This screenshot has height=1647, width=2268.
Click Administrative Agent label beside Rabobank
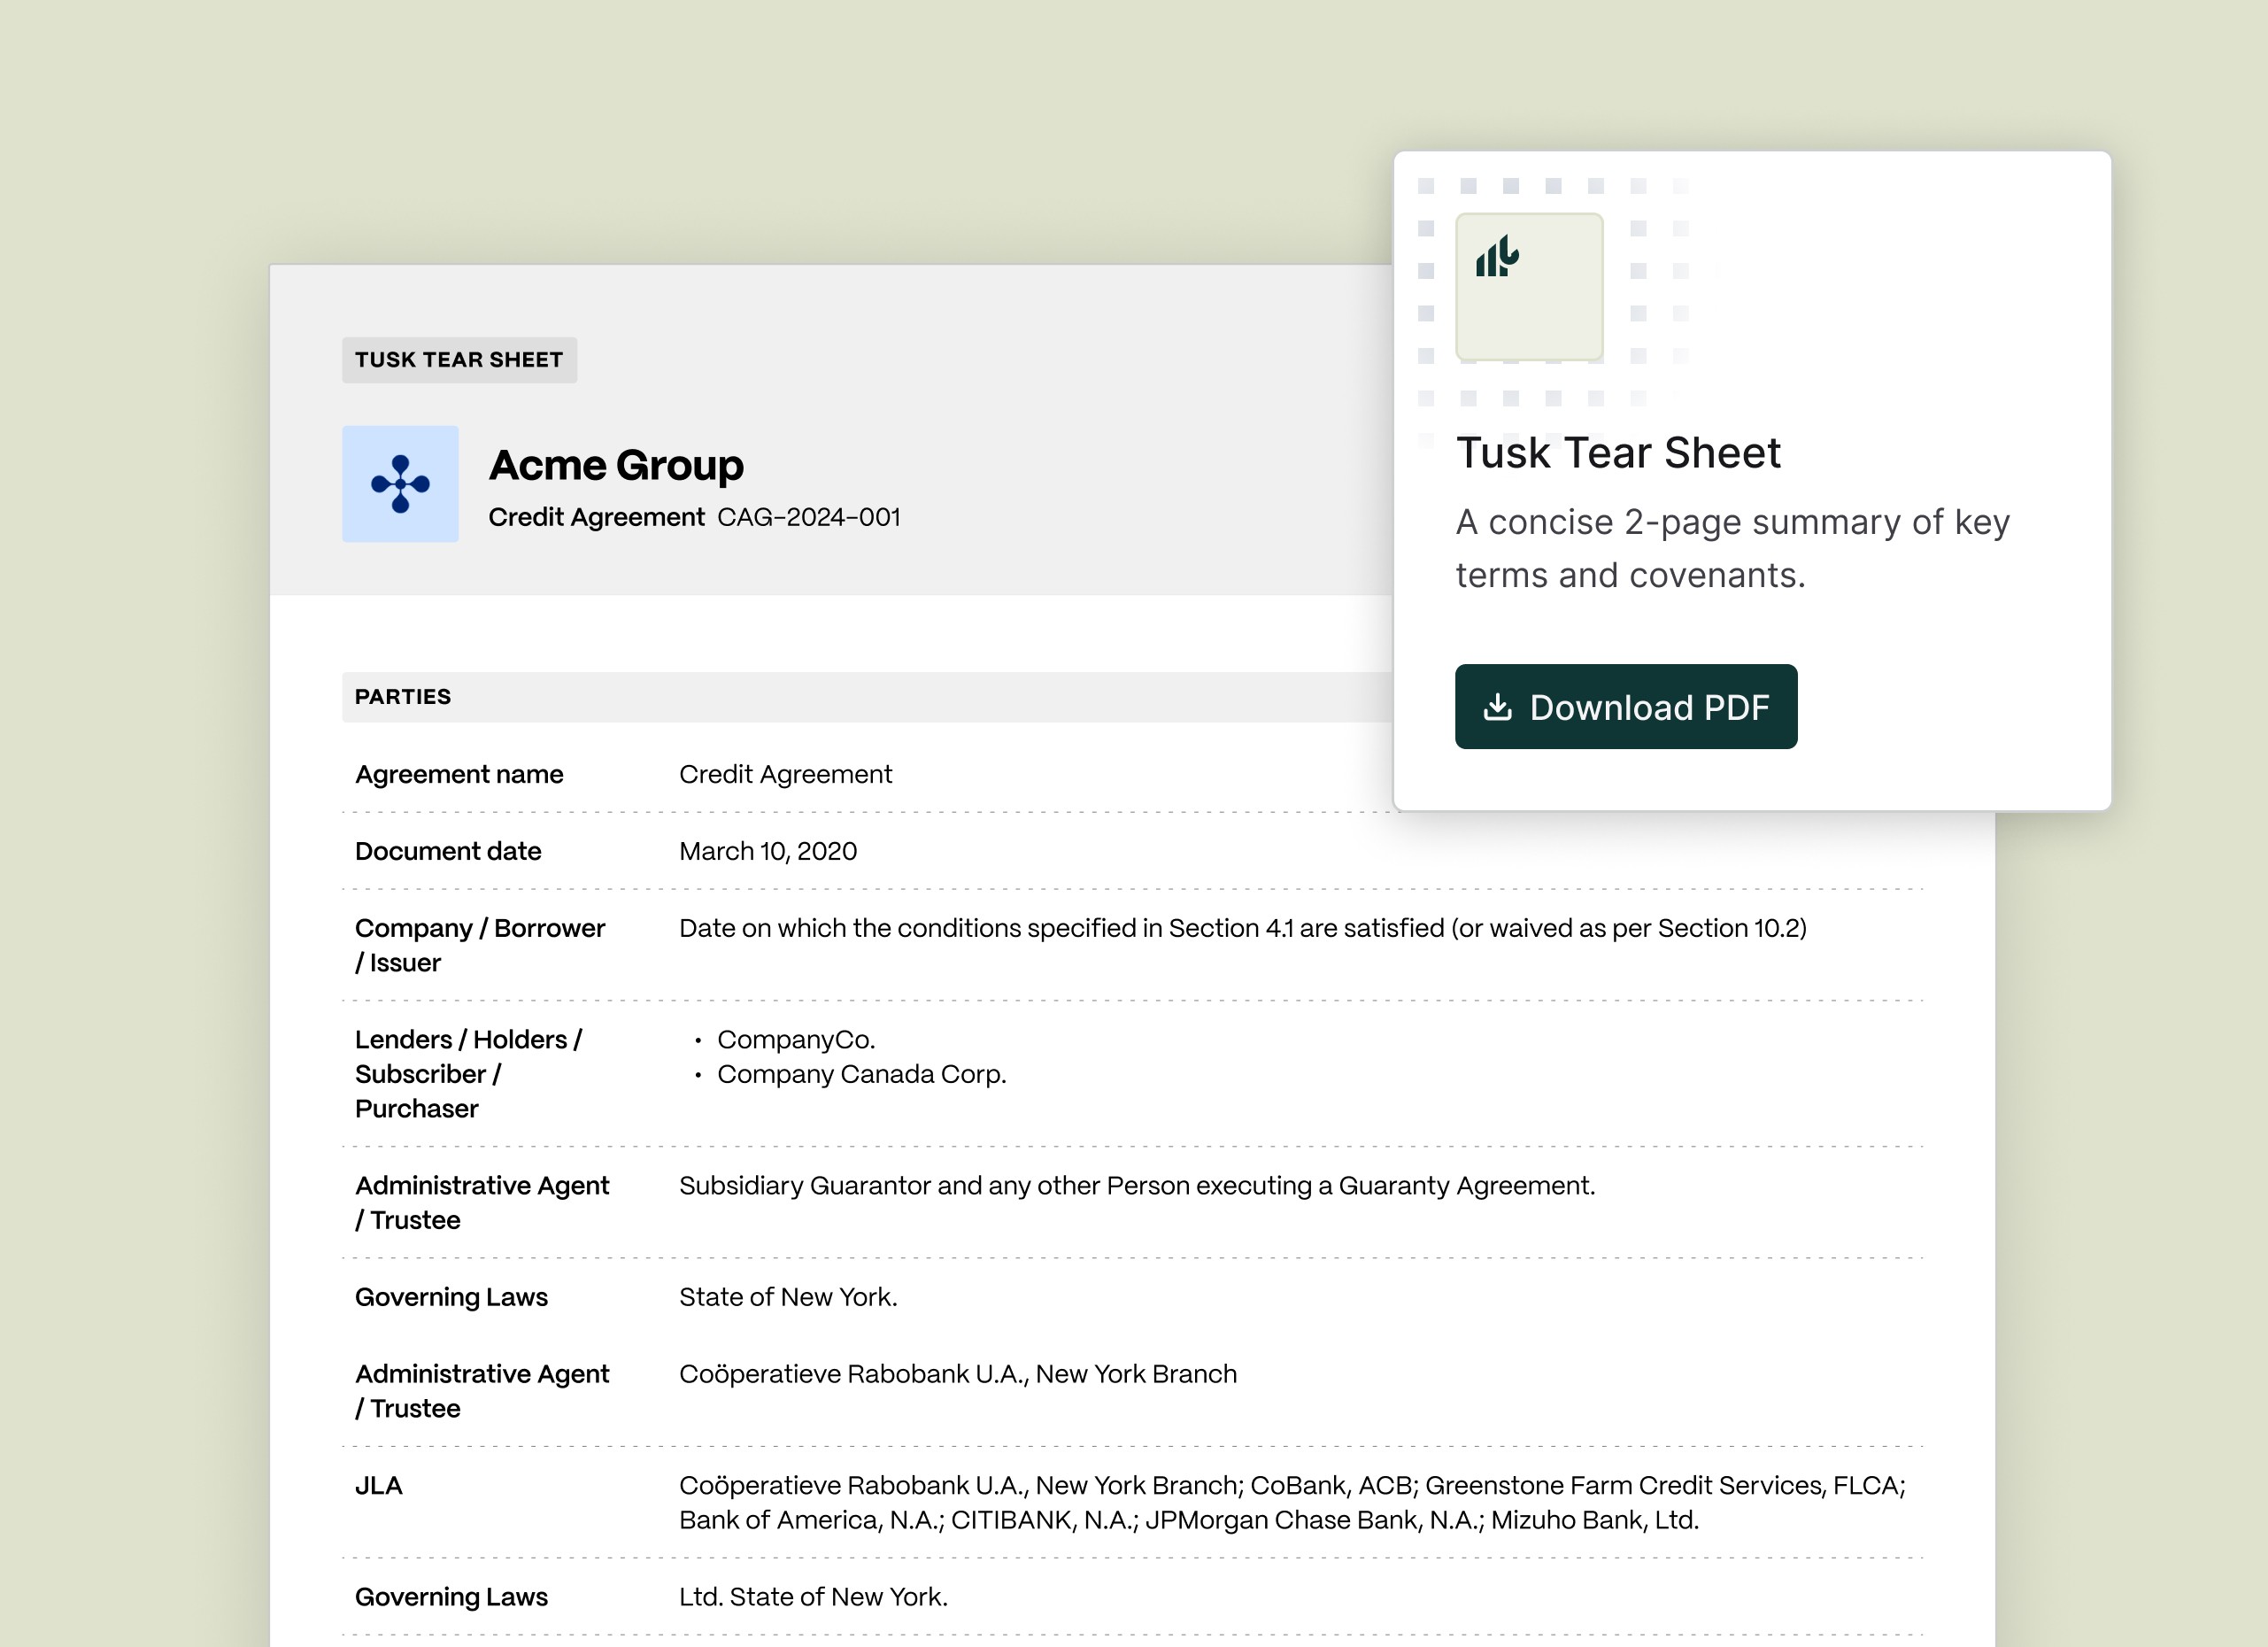tap(482, 1391)
